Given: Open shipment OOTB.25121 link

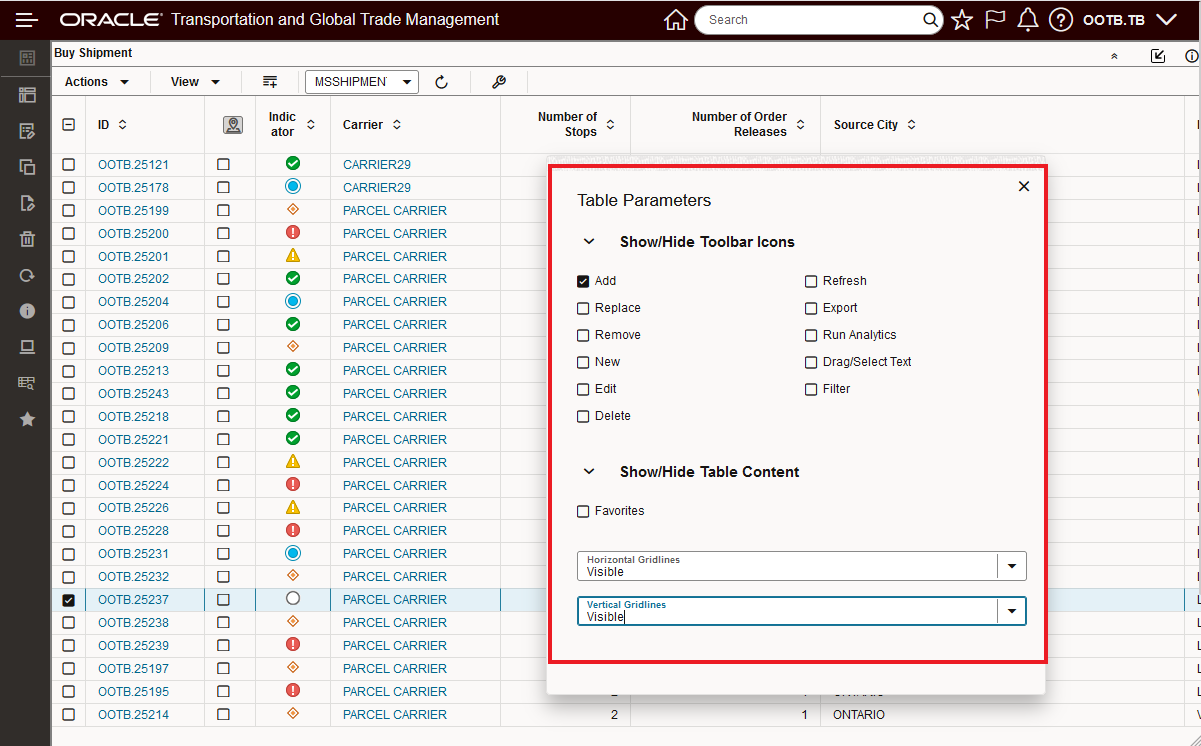Looking at the screenshot, I should 133,165.
